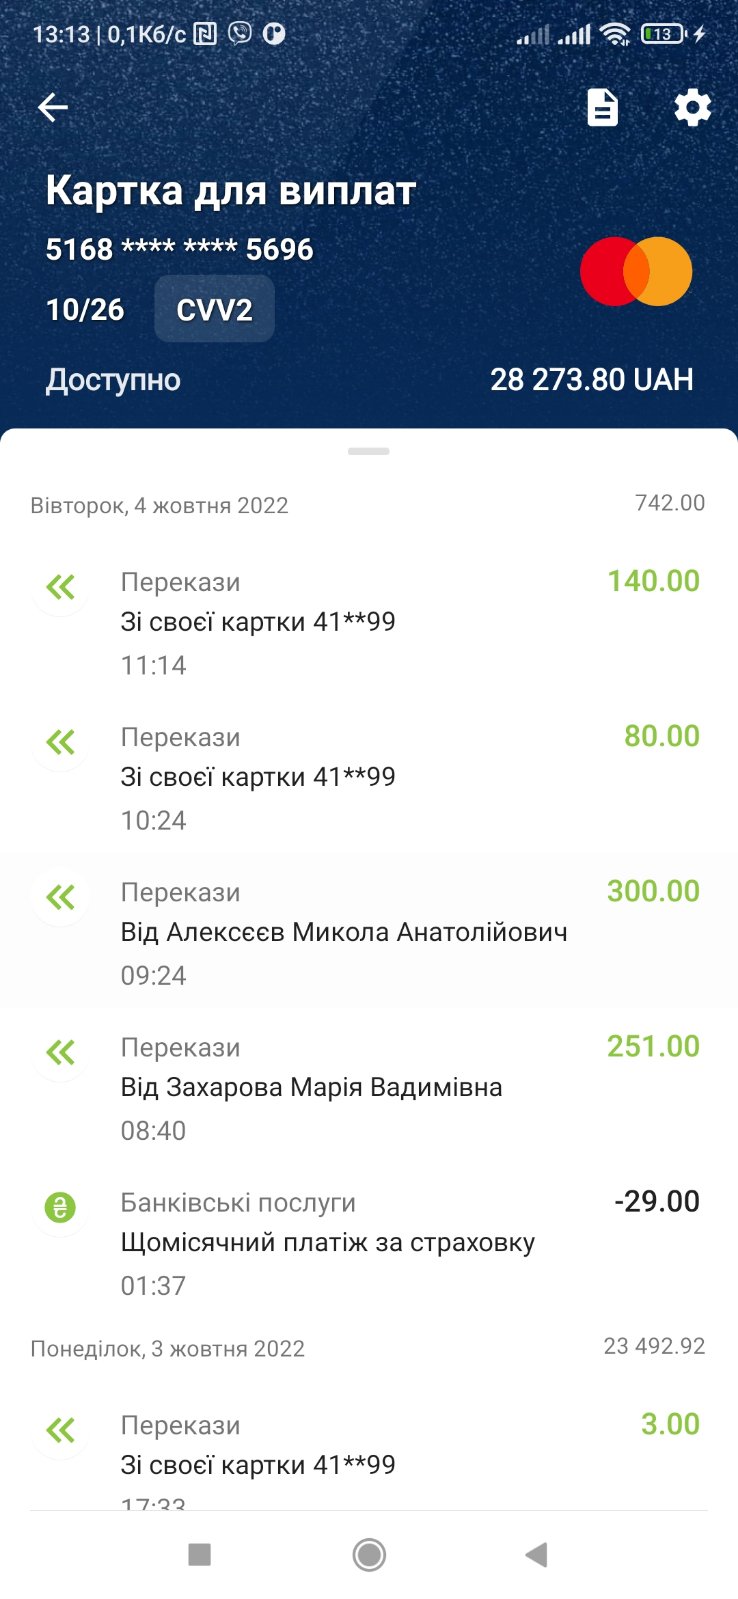This screenshot has width=738, height=1599.
Task: Show the CVV2 code
Action: (x=214, y=310)
